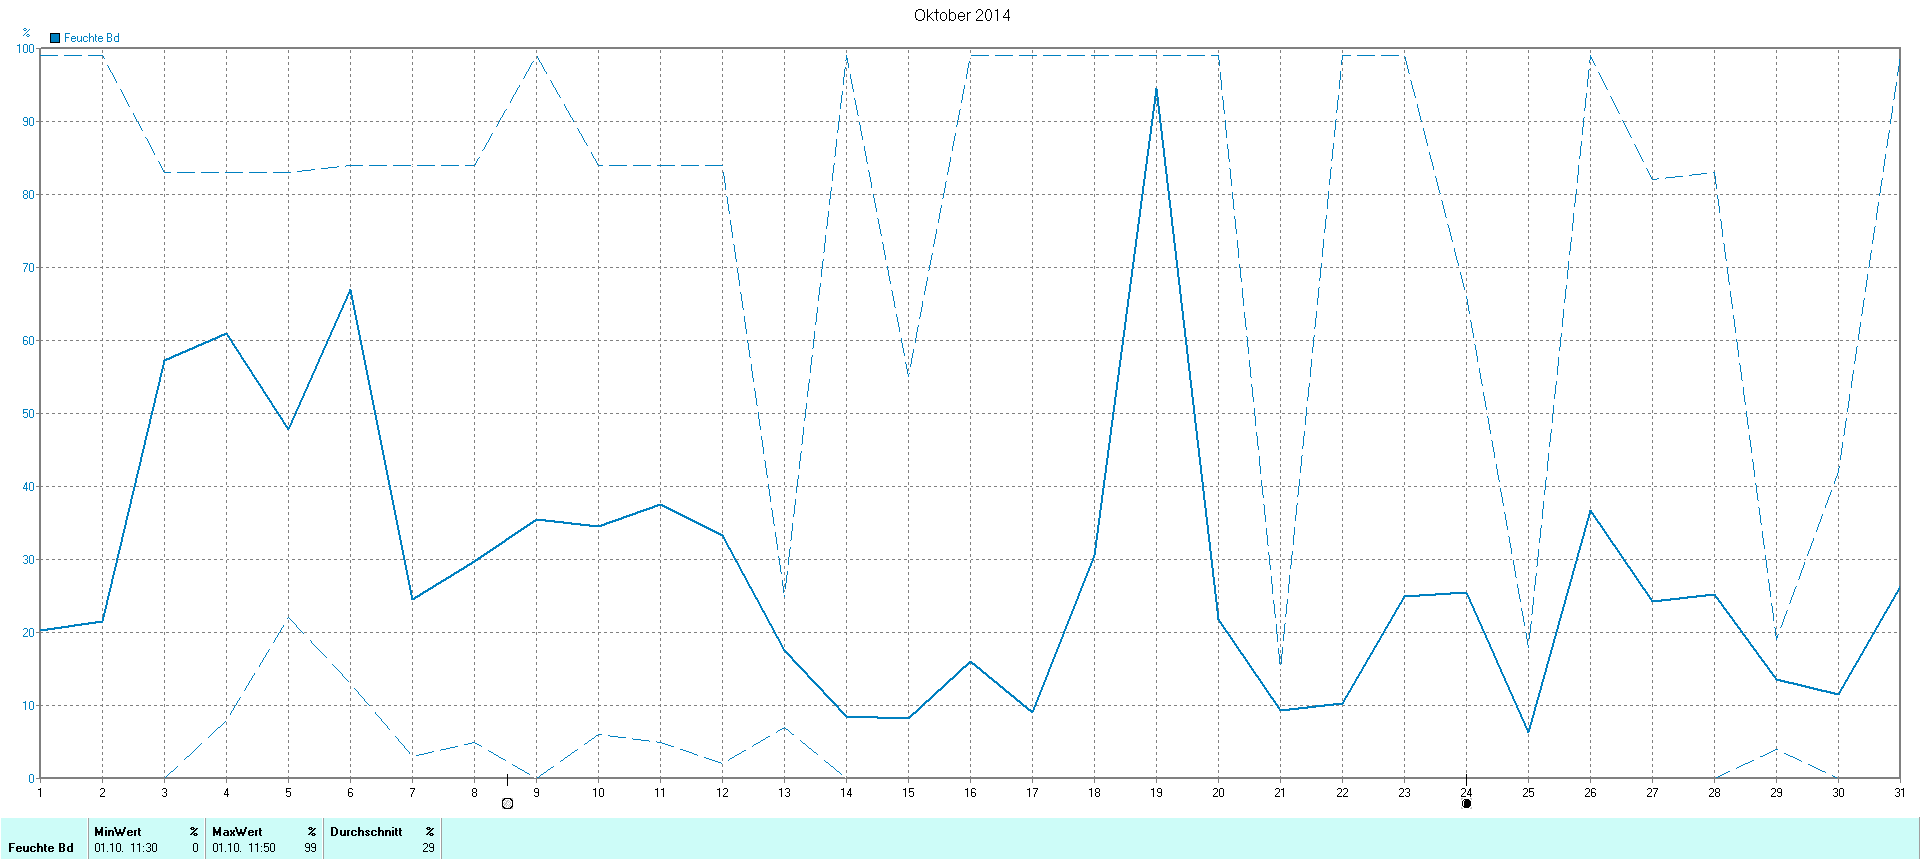Screen dimensions: 1920x859
Task: Click the percent sign beside Durchschnitt
Action: click(x=430, y=831)
